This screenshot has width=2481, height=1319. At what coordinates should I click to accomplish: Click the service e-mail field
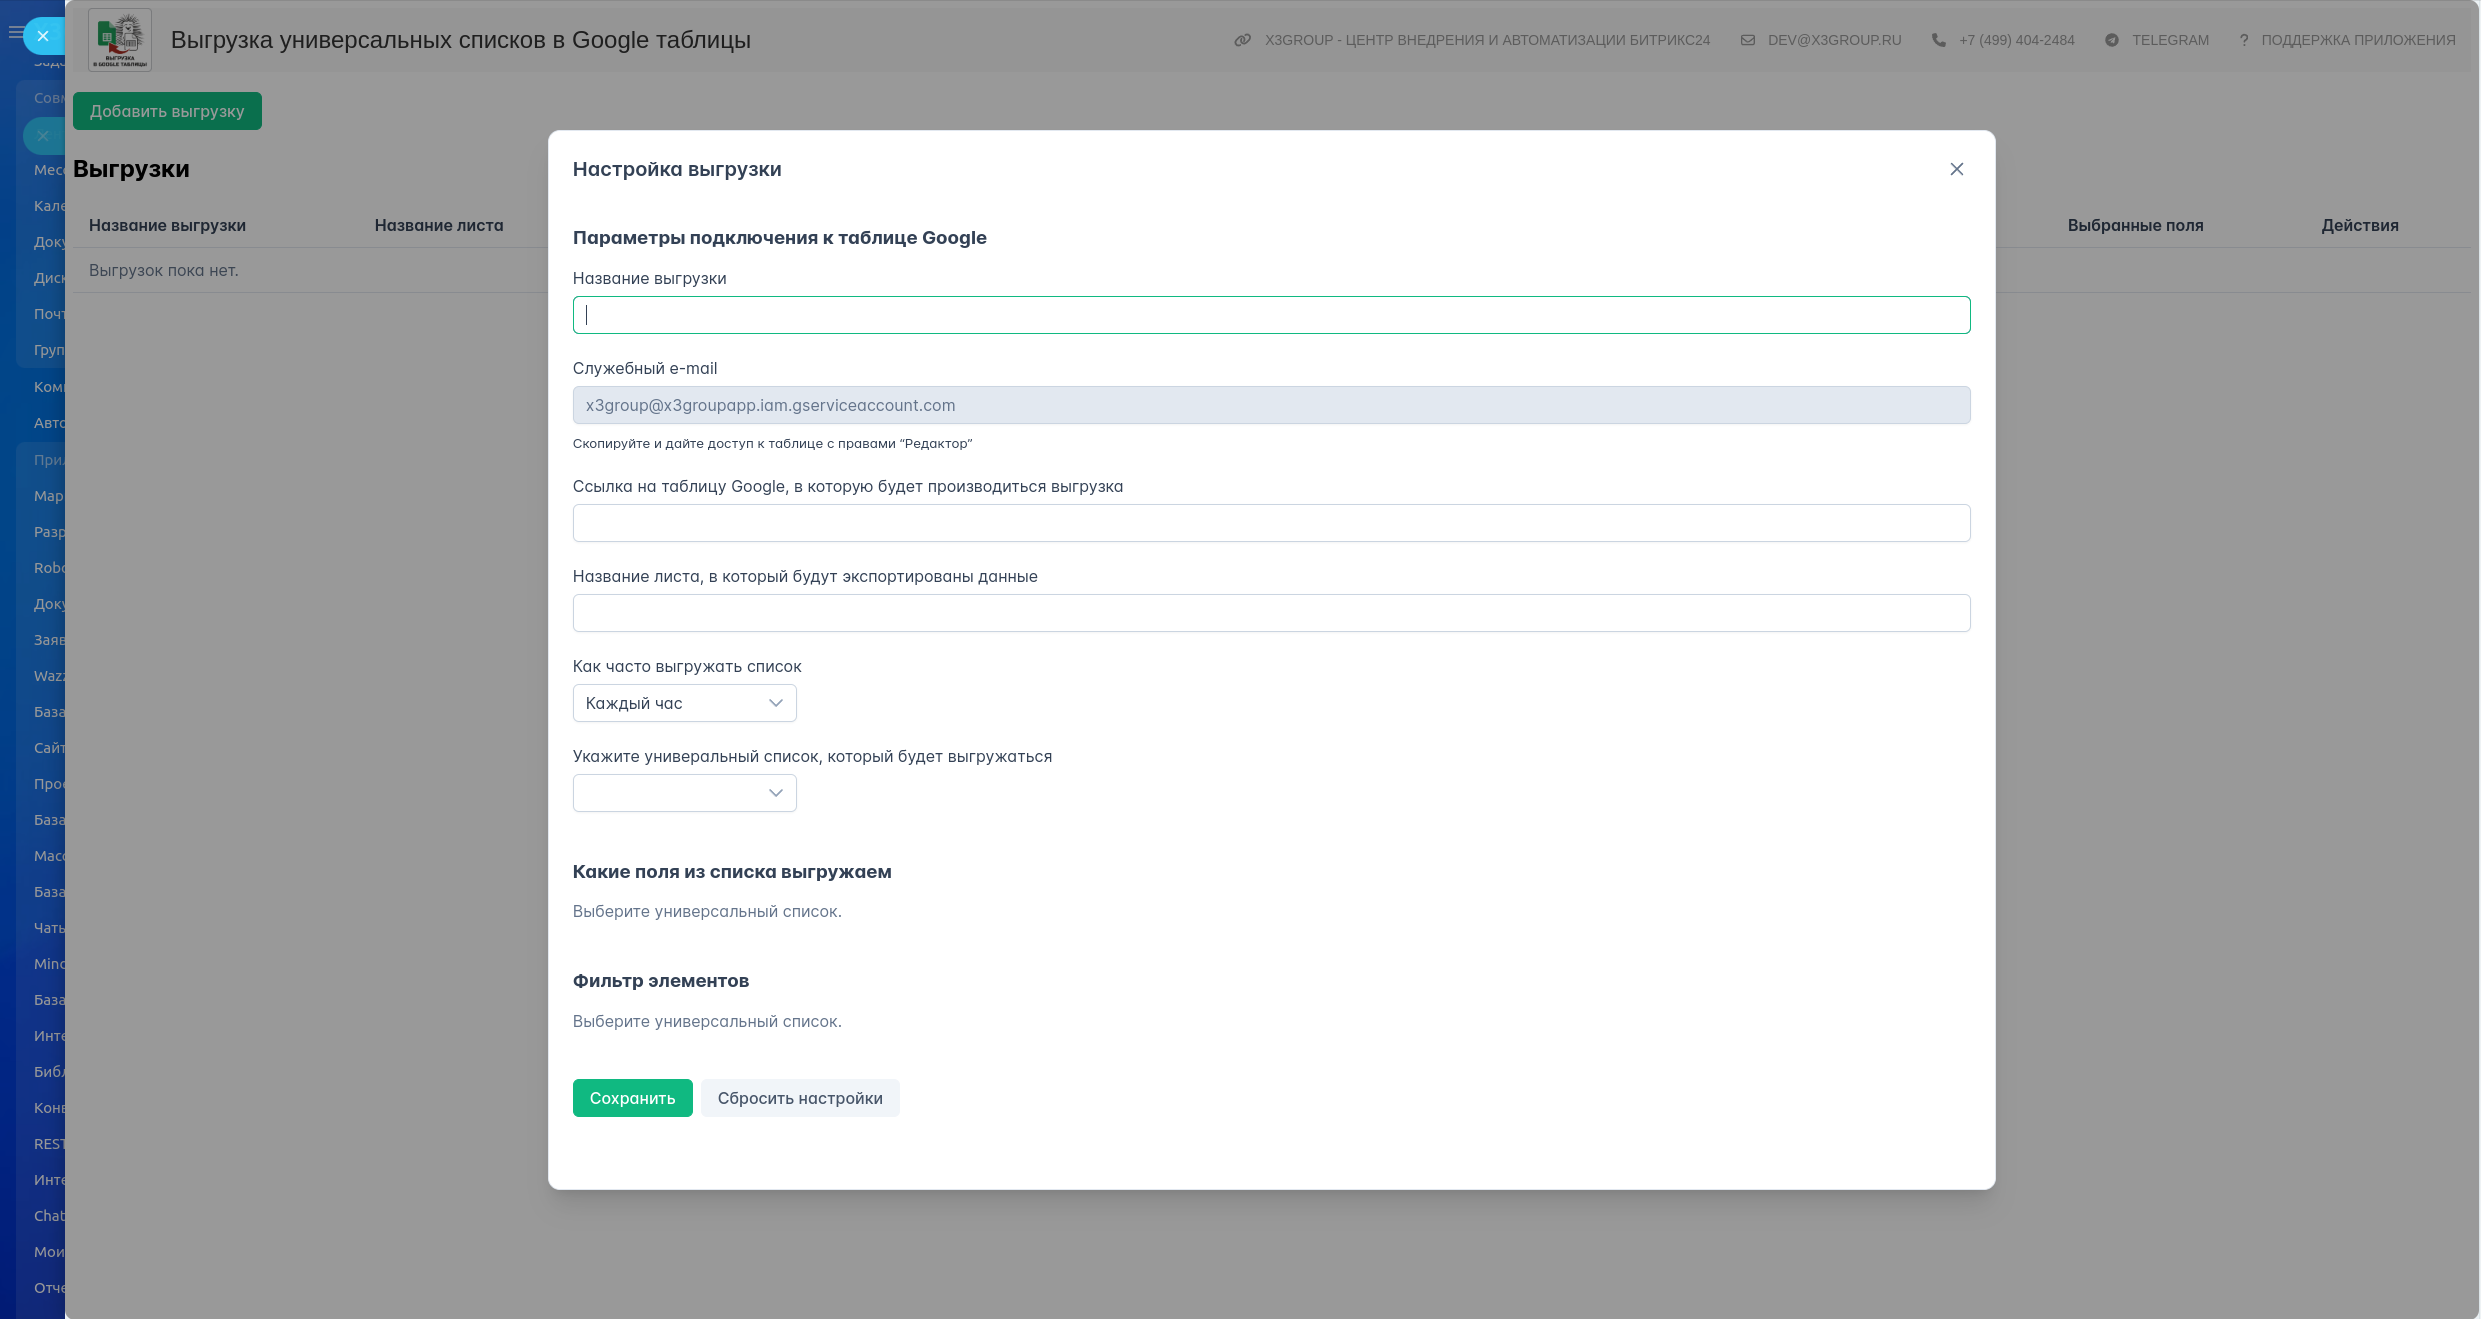(1270, 405)
